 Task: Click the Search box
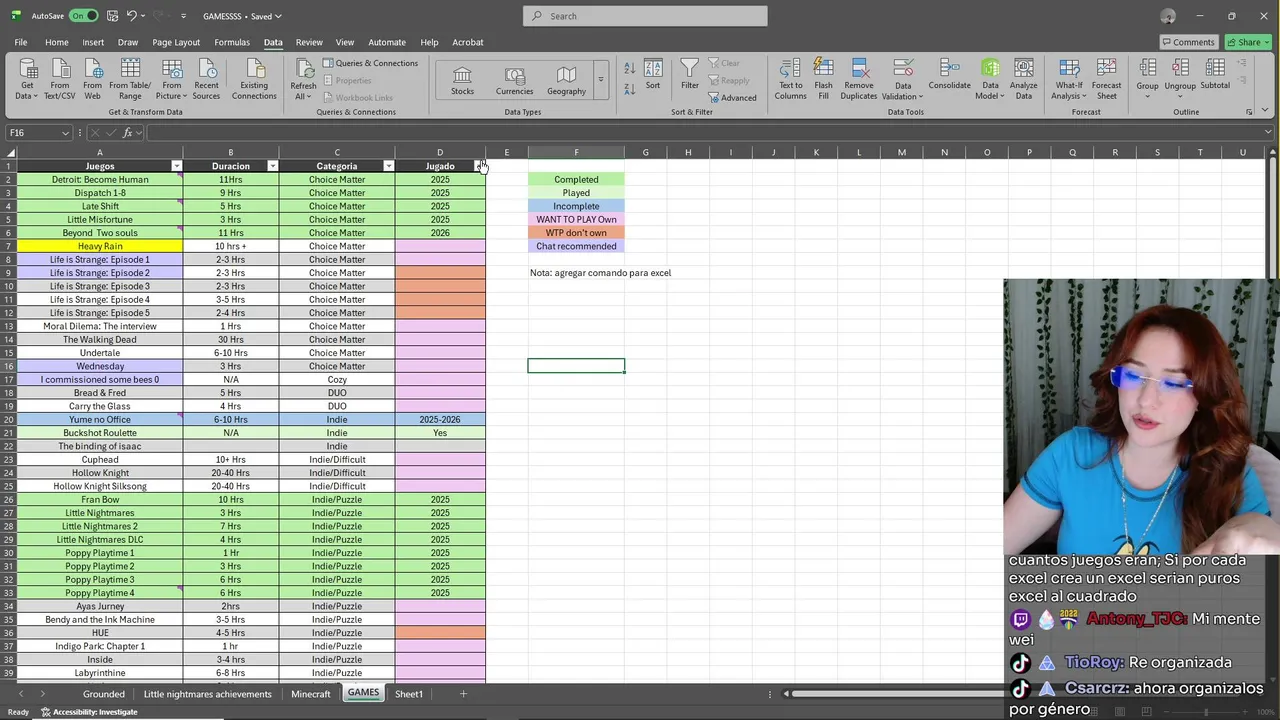click(x=645, y=16)
